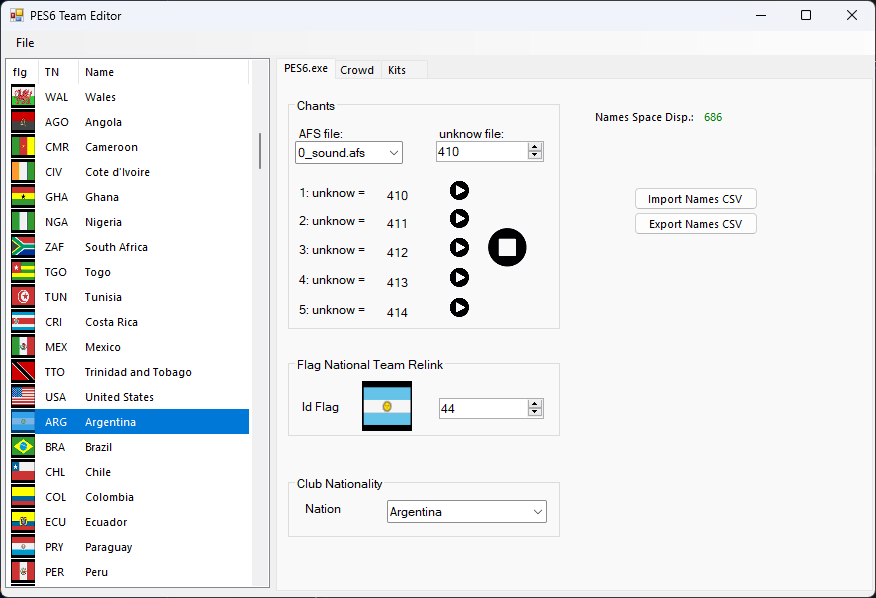Click the Ecuador flag icon
The width and height of the screenshot is (876, 598).
pos(23,521)
